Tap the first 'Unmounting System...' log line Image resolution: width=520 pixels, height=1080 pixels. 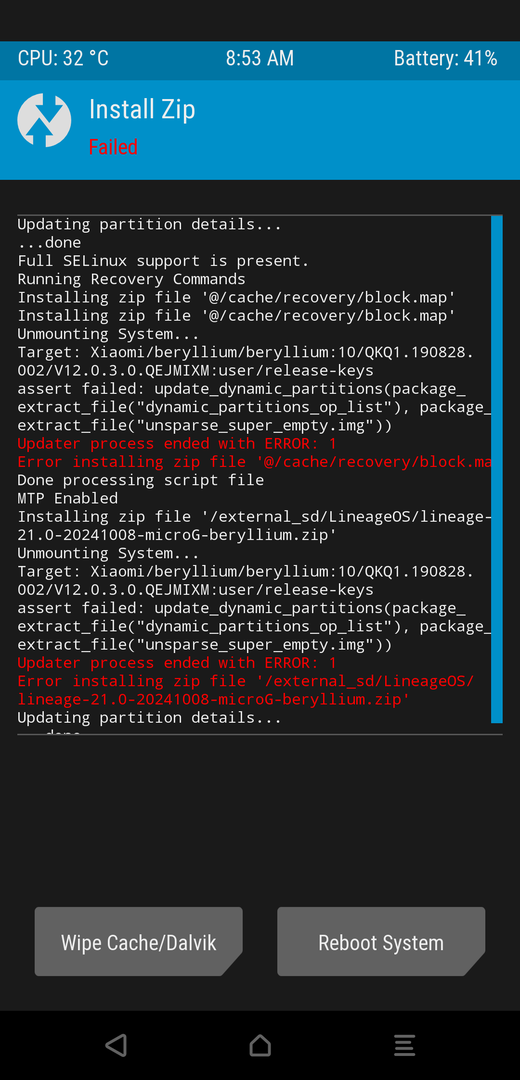tap(108, 334)
